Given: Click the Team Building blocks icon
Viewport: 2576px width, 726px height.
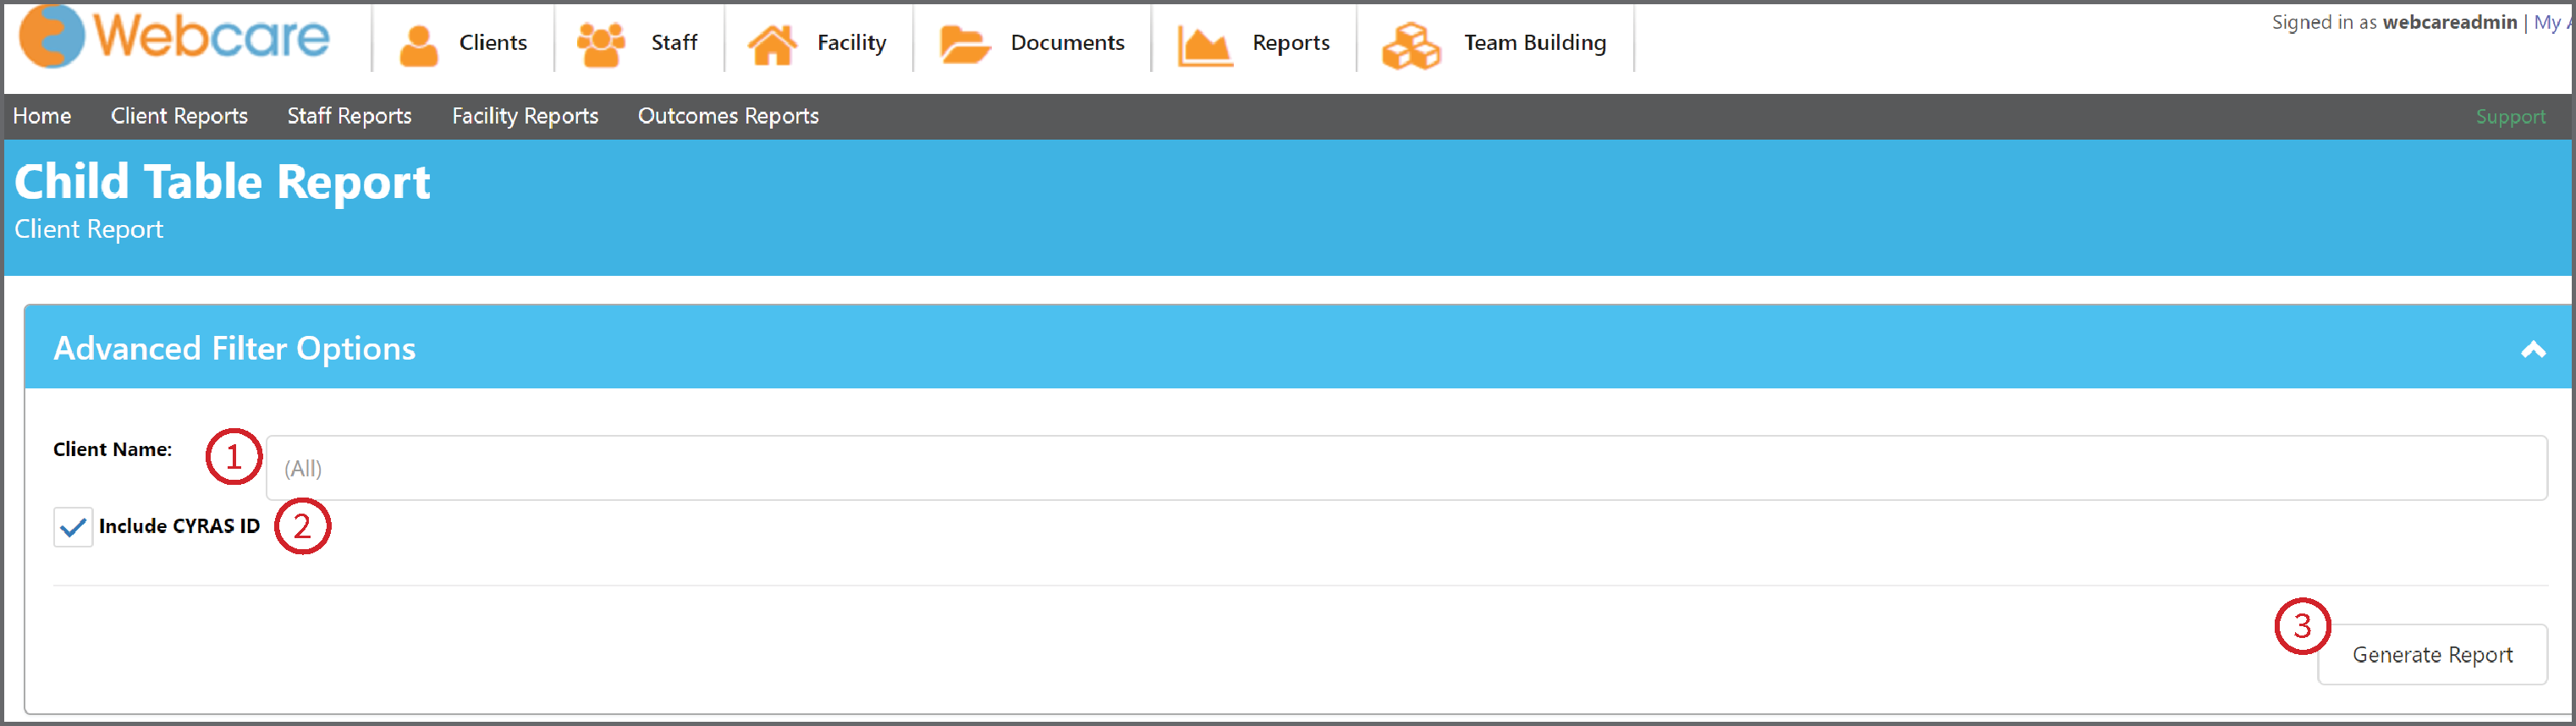Looking at the screenshot, I should [x=1411, y=45].
